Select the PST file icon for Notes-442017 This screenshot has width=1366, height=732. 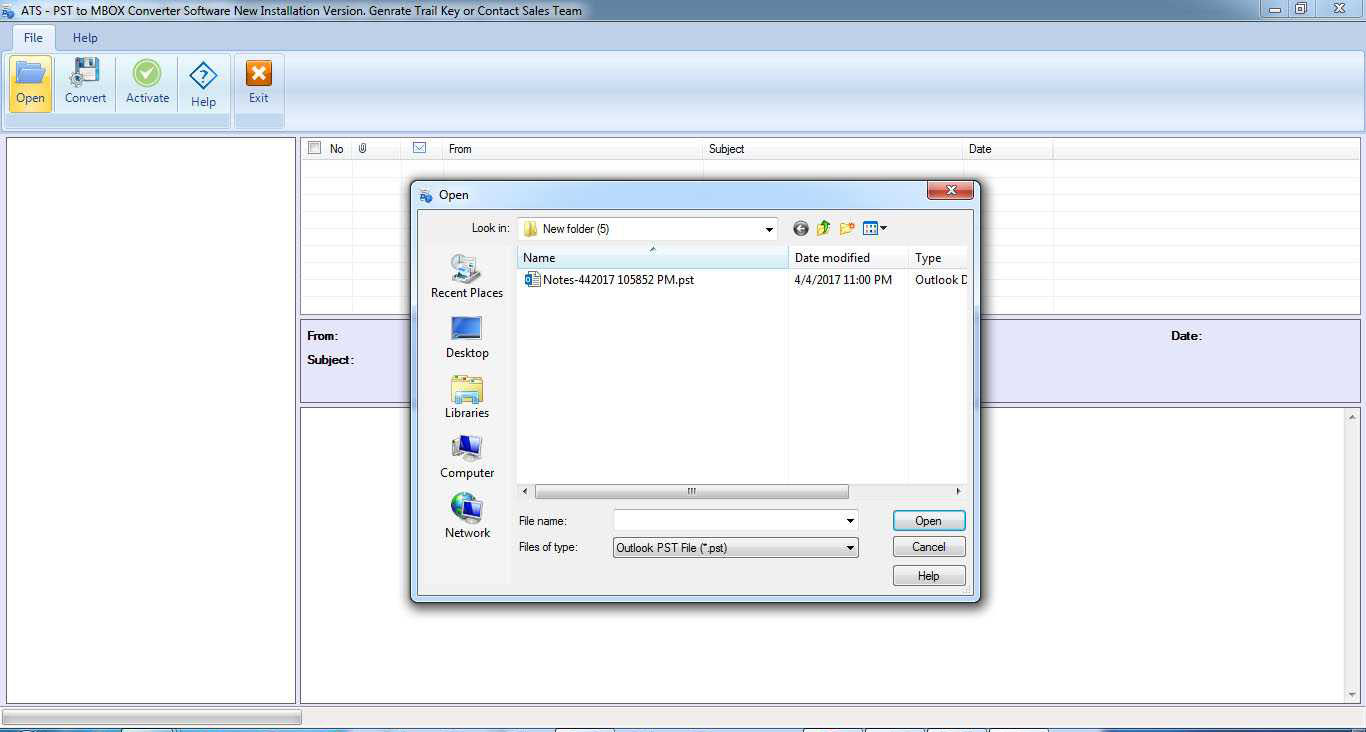pyautogui.click(x=532, y=280)
